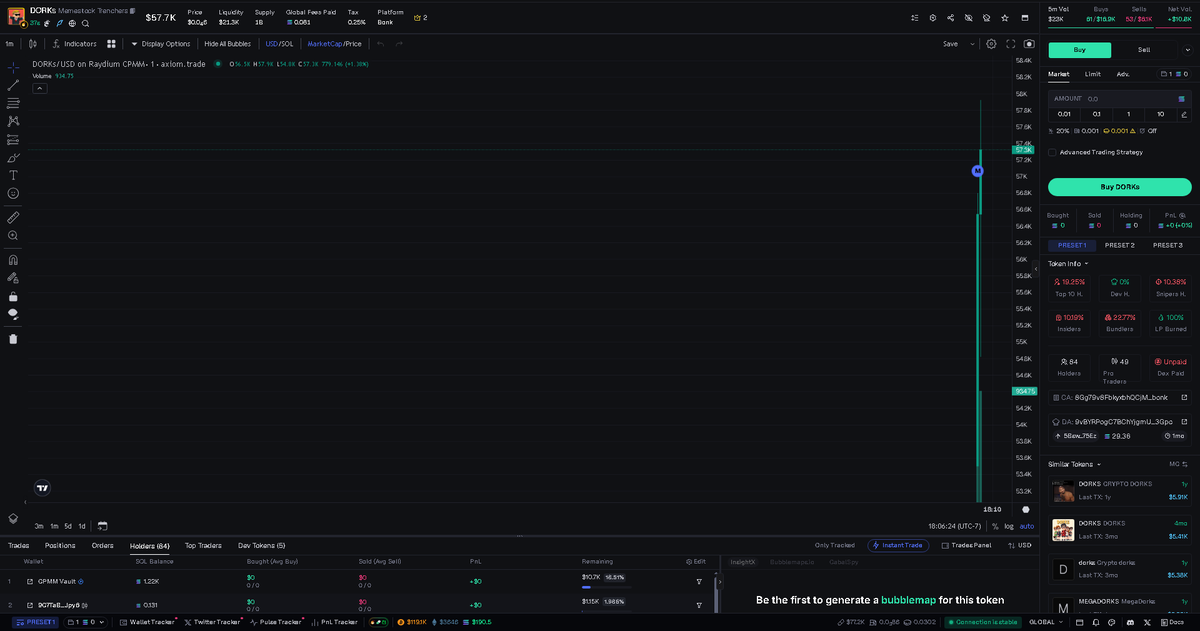This screenshot has width=1200, height=631.
Task: Open the Save layout dropdown arrow
Action: 972,44
